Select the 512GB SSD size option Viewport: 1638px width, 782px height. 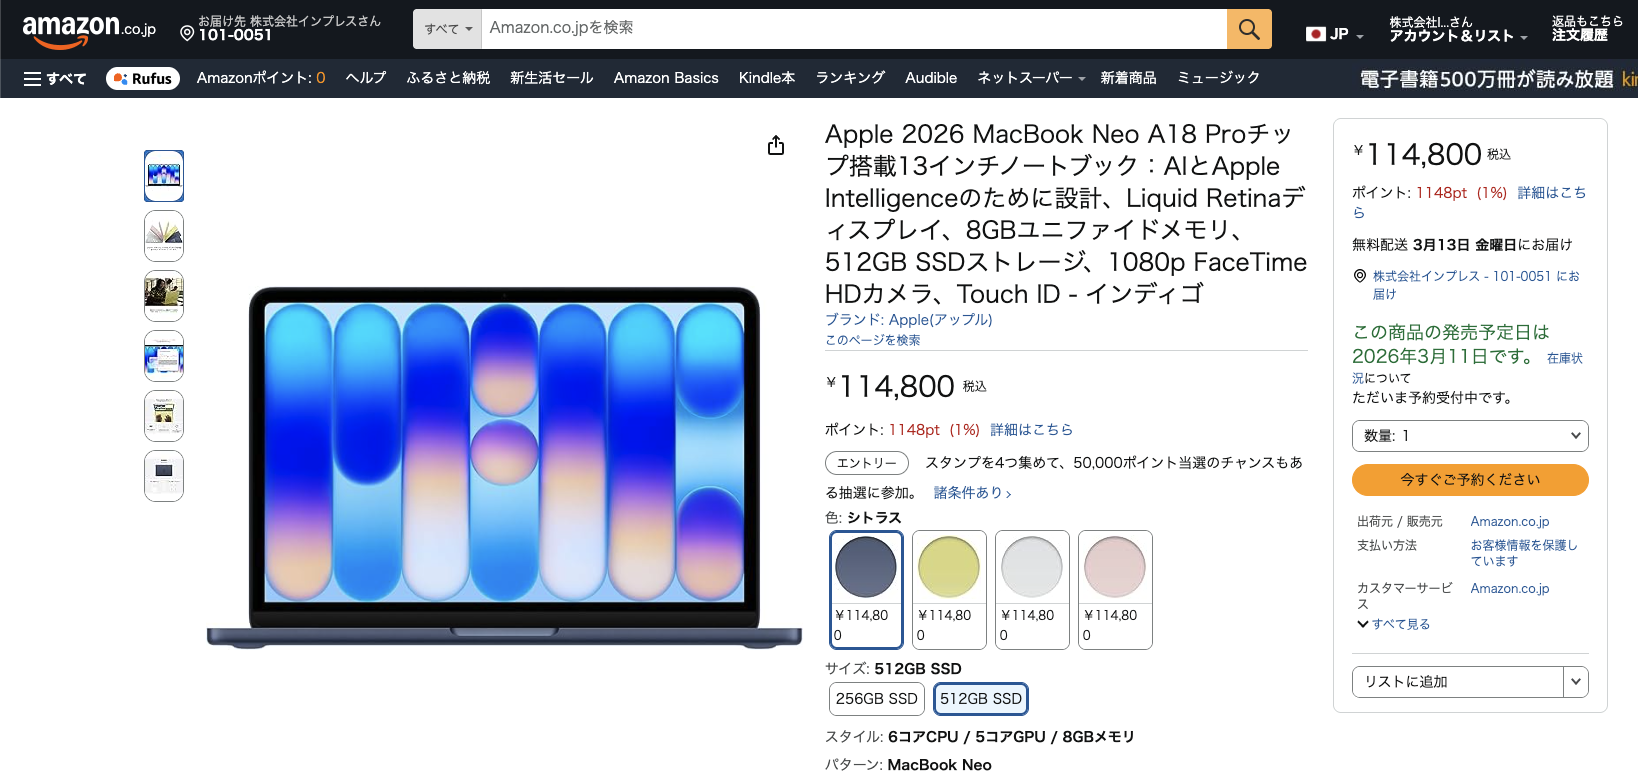point(981,699)
